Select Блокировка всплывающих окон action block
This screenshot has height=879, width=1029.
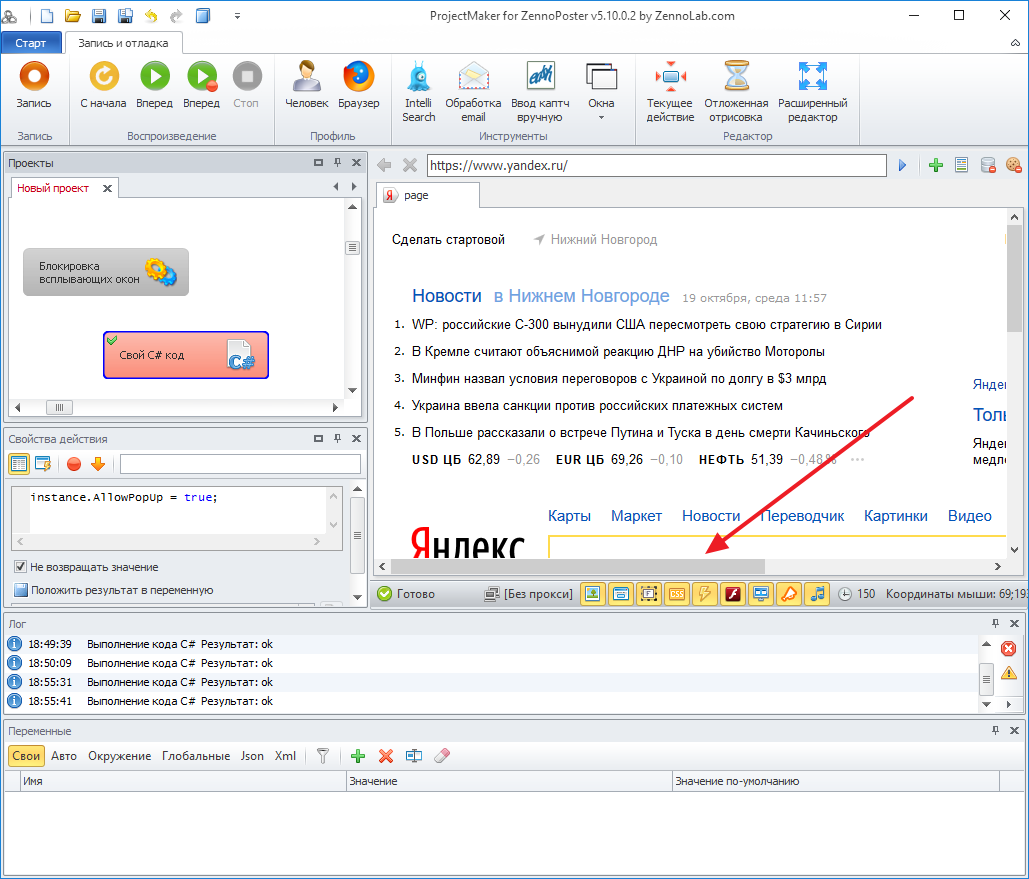(106, 272)
